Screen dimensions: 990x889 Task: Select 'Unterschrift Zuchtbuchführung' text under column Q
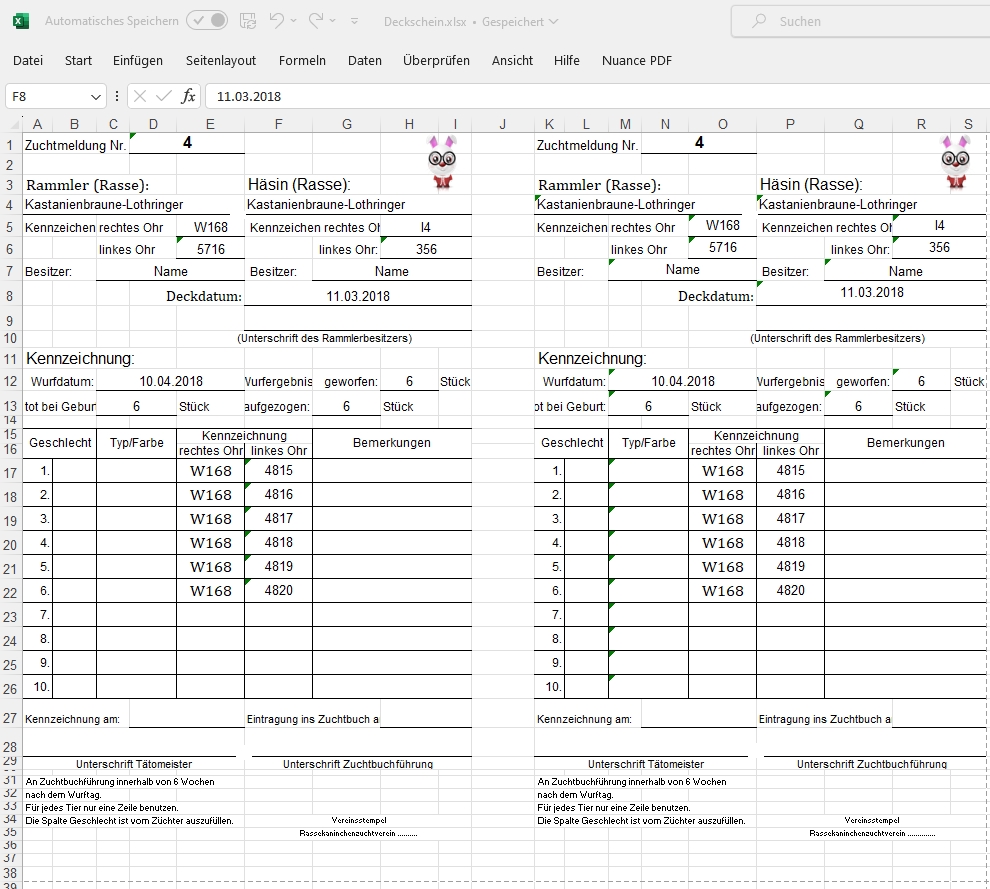(871, 764)
